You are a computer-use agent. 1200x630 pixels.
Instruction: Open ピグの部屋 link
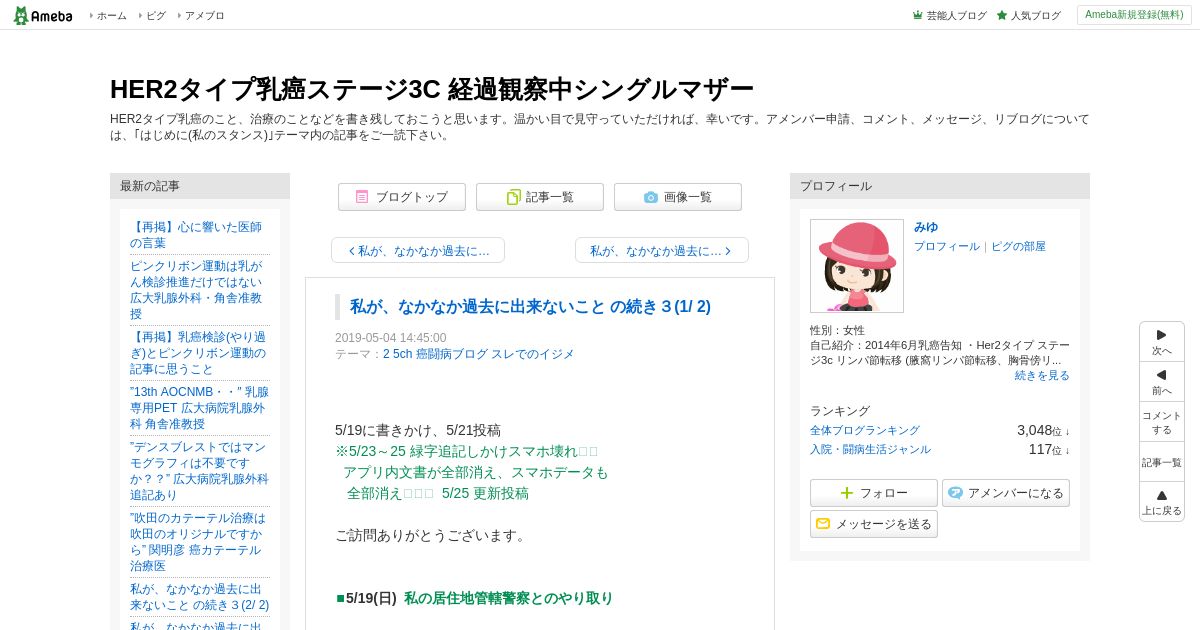(1018, 246)
